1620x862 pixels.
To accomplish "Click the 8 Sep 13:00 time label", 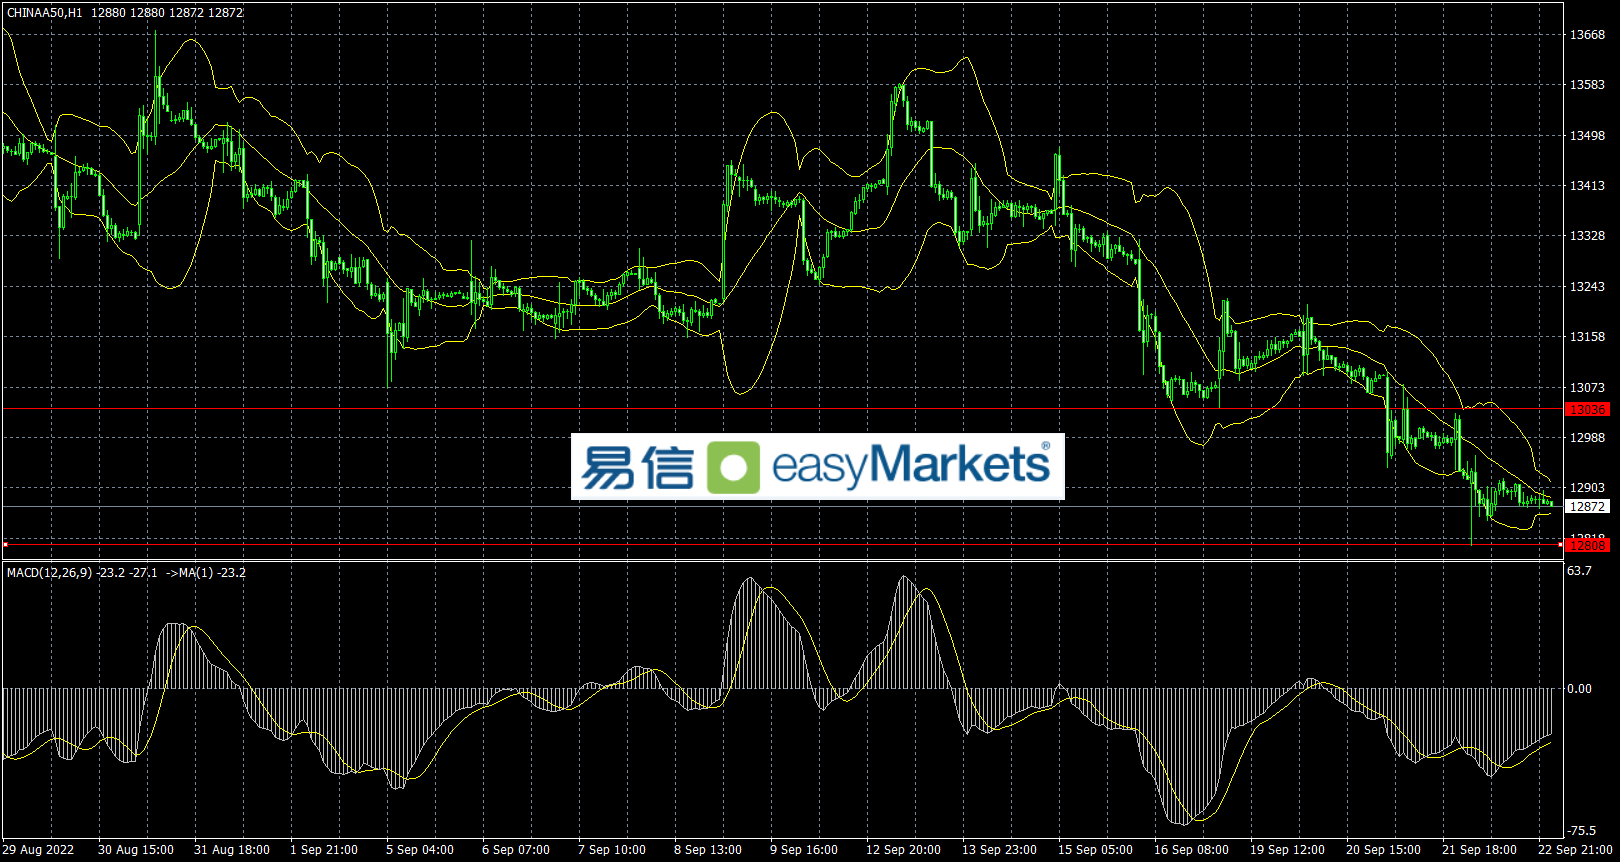I will click(708, 850).
